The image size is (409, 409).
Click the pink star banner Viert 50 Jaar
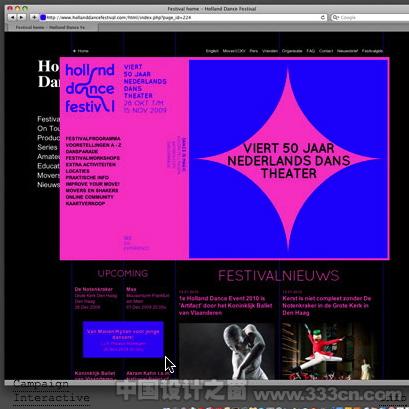(x=289, y=159)
